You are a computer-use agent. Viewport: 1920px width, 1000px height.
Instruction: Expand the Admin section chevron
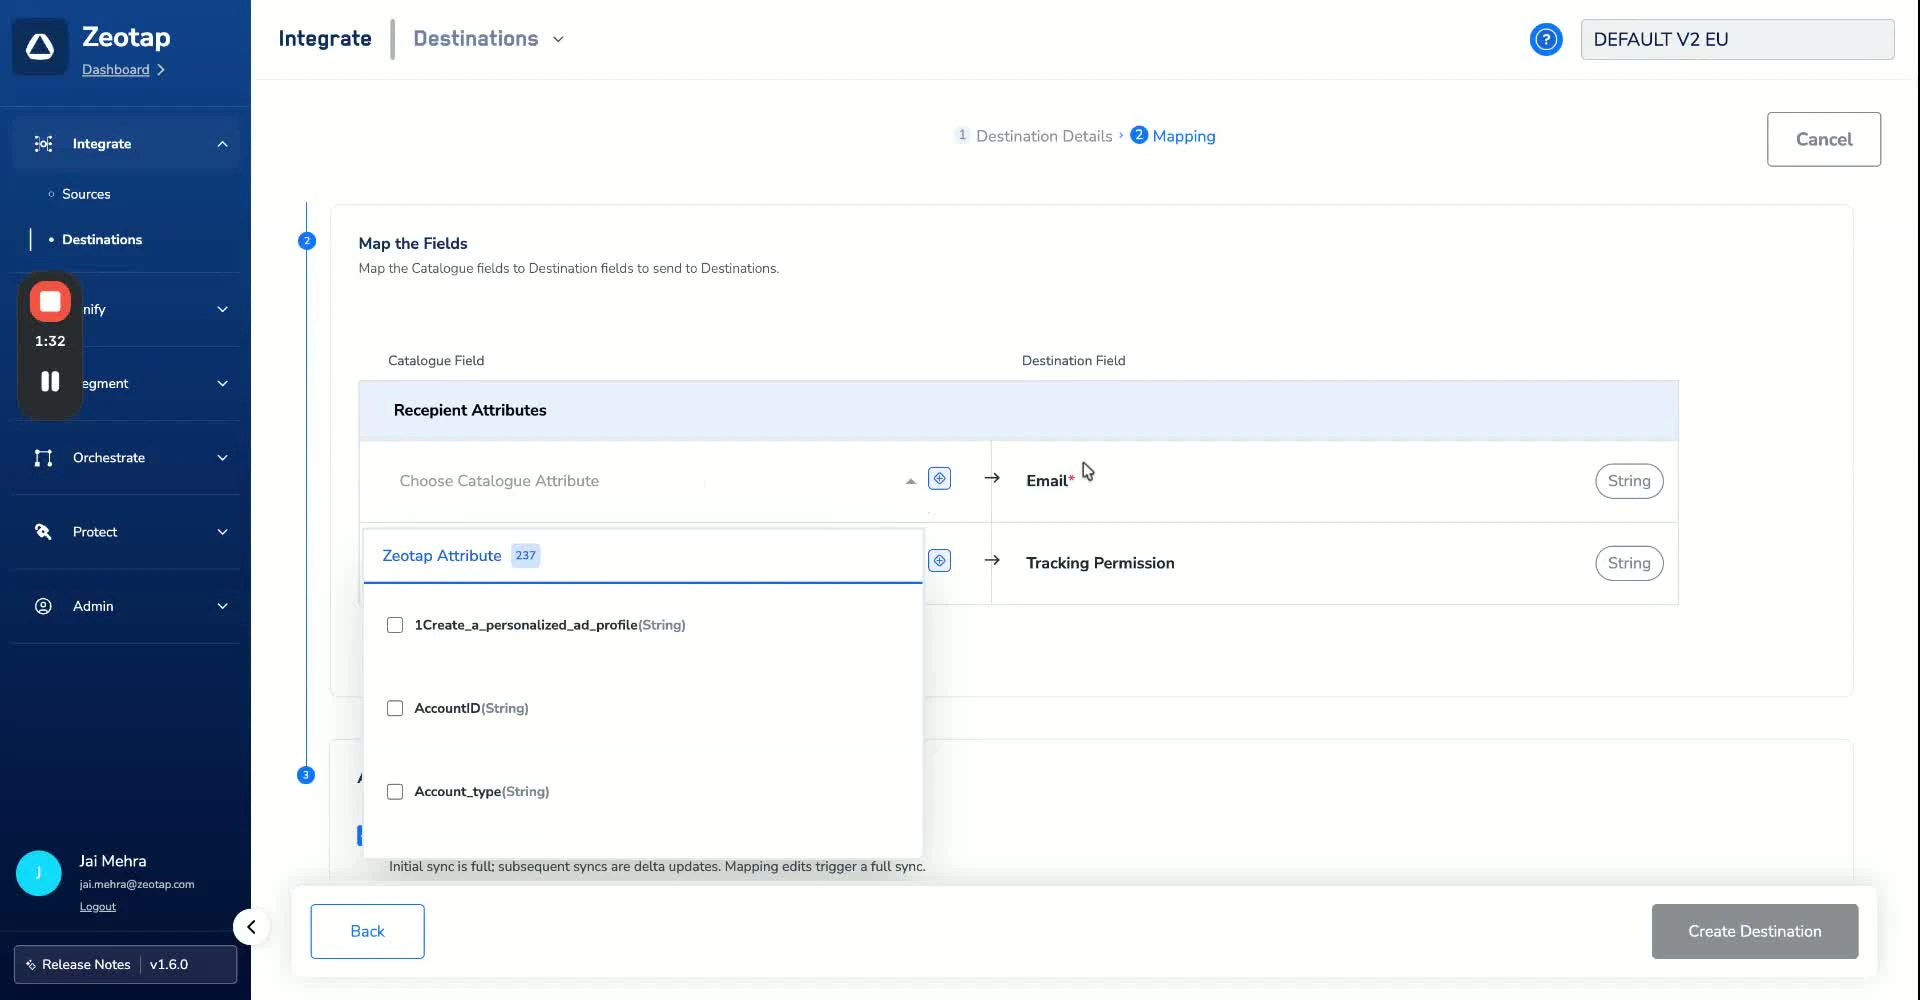pyautogui.click(x=222, y=606)
